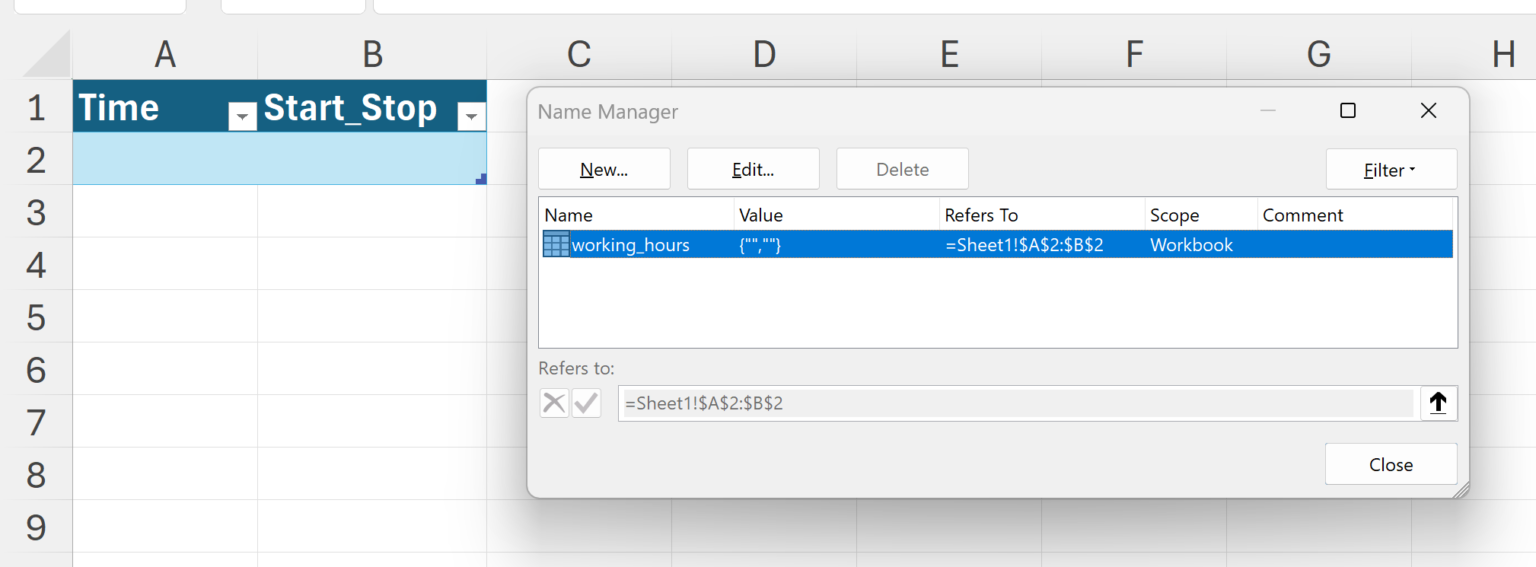Select row 5 header
The width and height of the screenshot is (1536, 567).
click(x=36, y=316)
